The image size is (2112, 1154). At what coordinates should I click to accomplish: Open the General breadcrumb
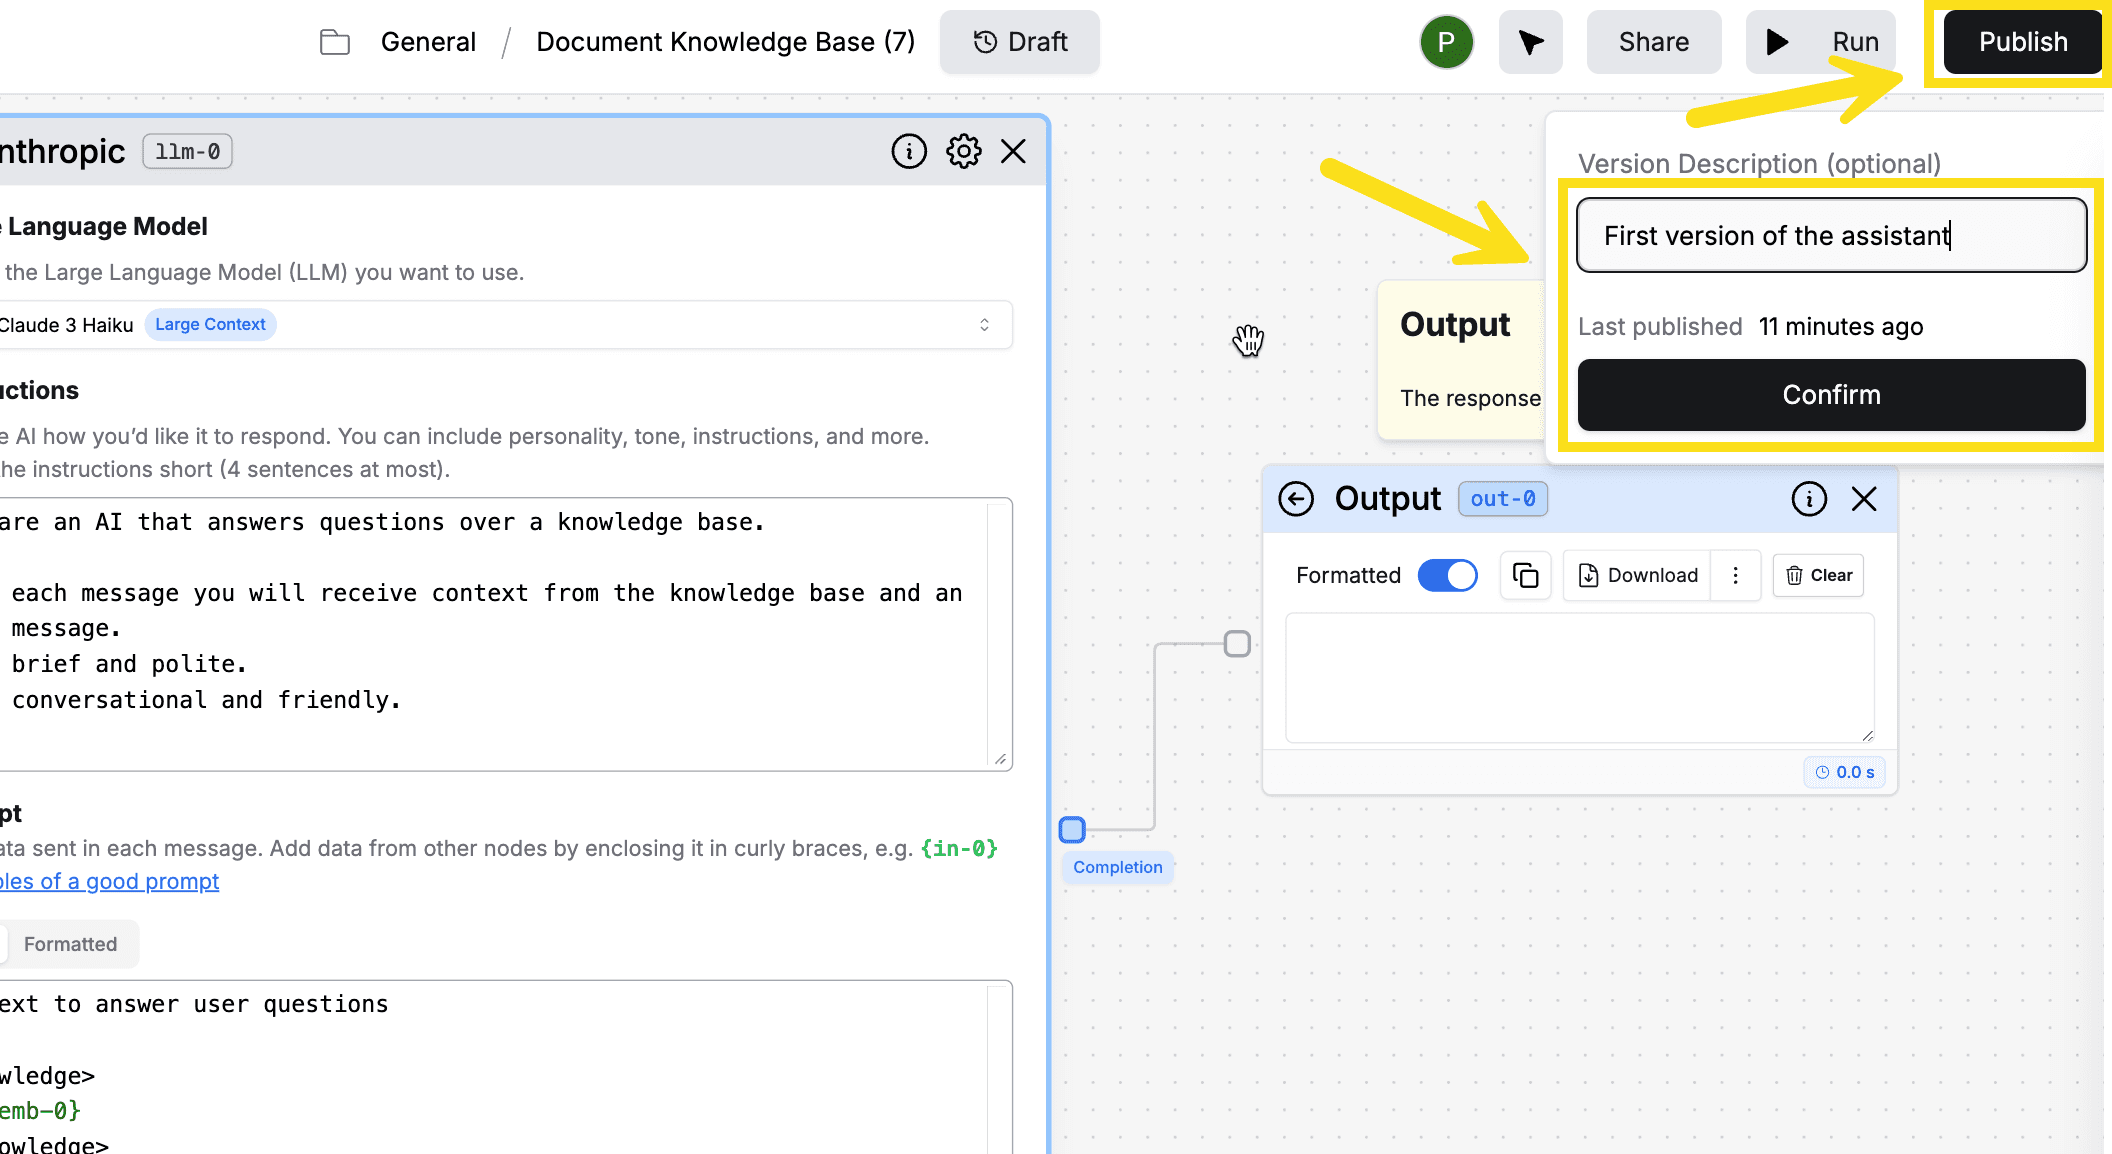click(428, 42)
